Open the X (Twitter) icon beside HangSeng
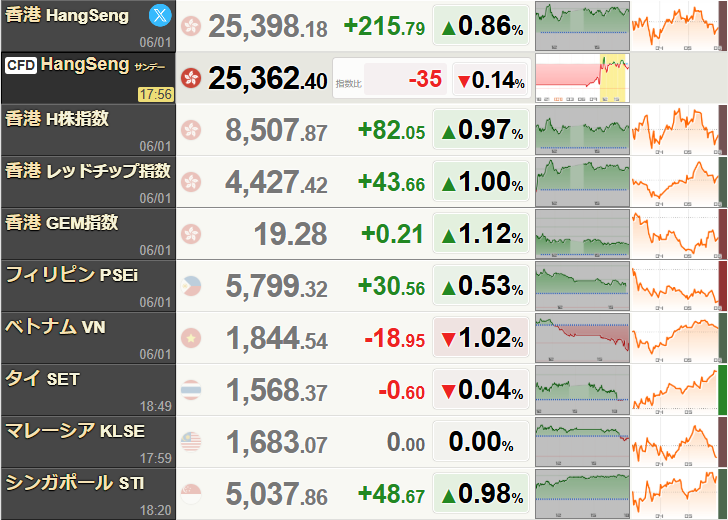The width and height of the screenshot is (728, 520). point(160,15)
